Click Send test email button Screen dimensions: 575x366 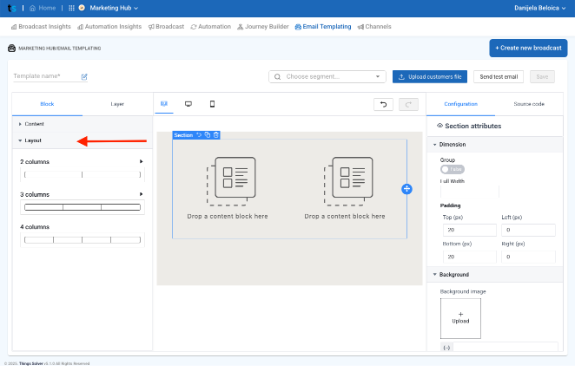(499, 77)
